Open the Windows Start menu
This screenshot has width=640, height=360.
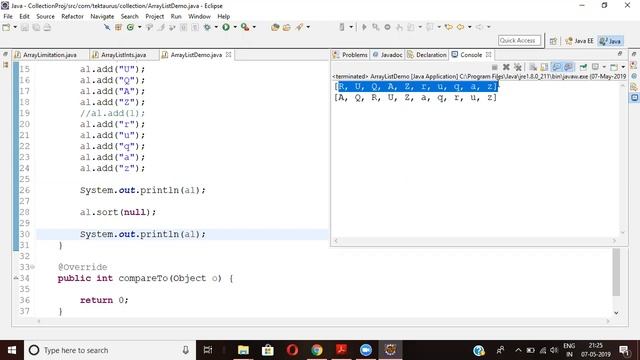coord(12,350)
